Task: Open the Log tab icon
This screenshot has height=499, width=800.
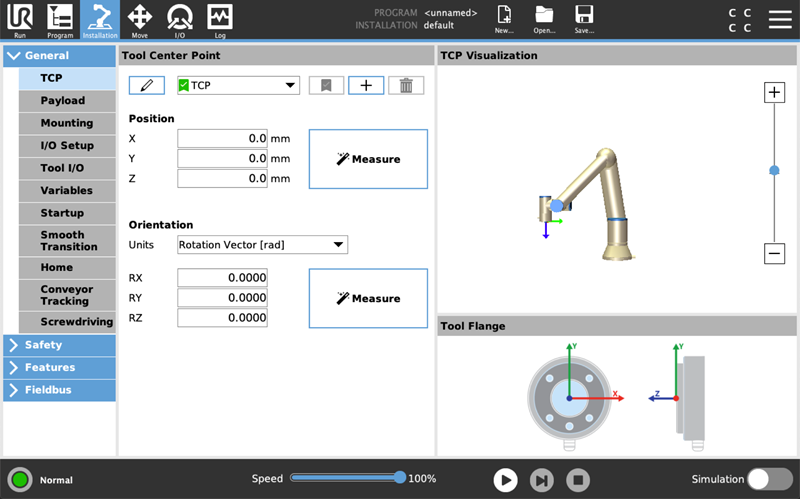Action: click(219, 19)
